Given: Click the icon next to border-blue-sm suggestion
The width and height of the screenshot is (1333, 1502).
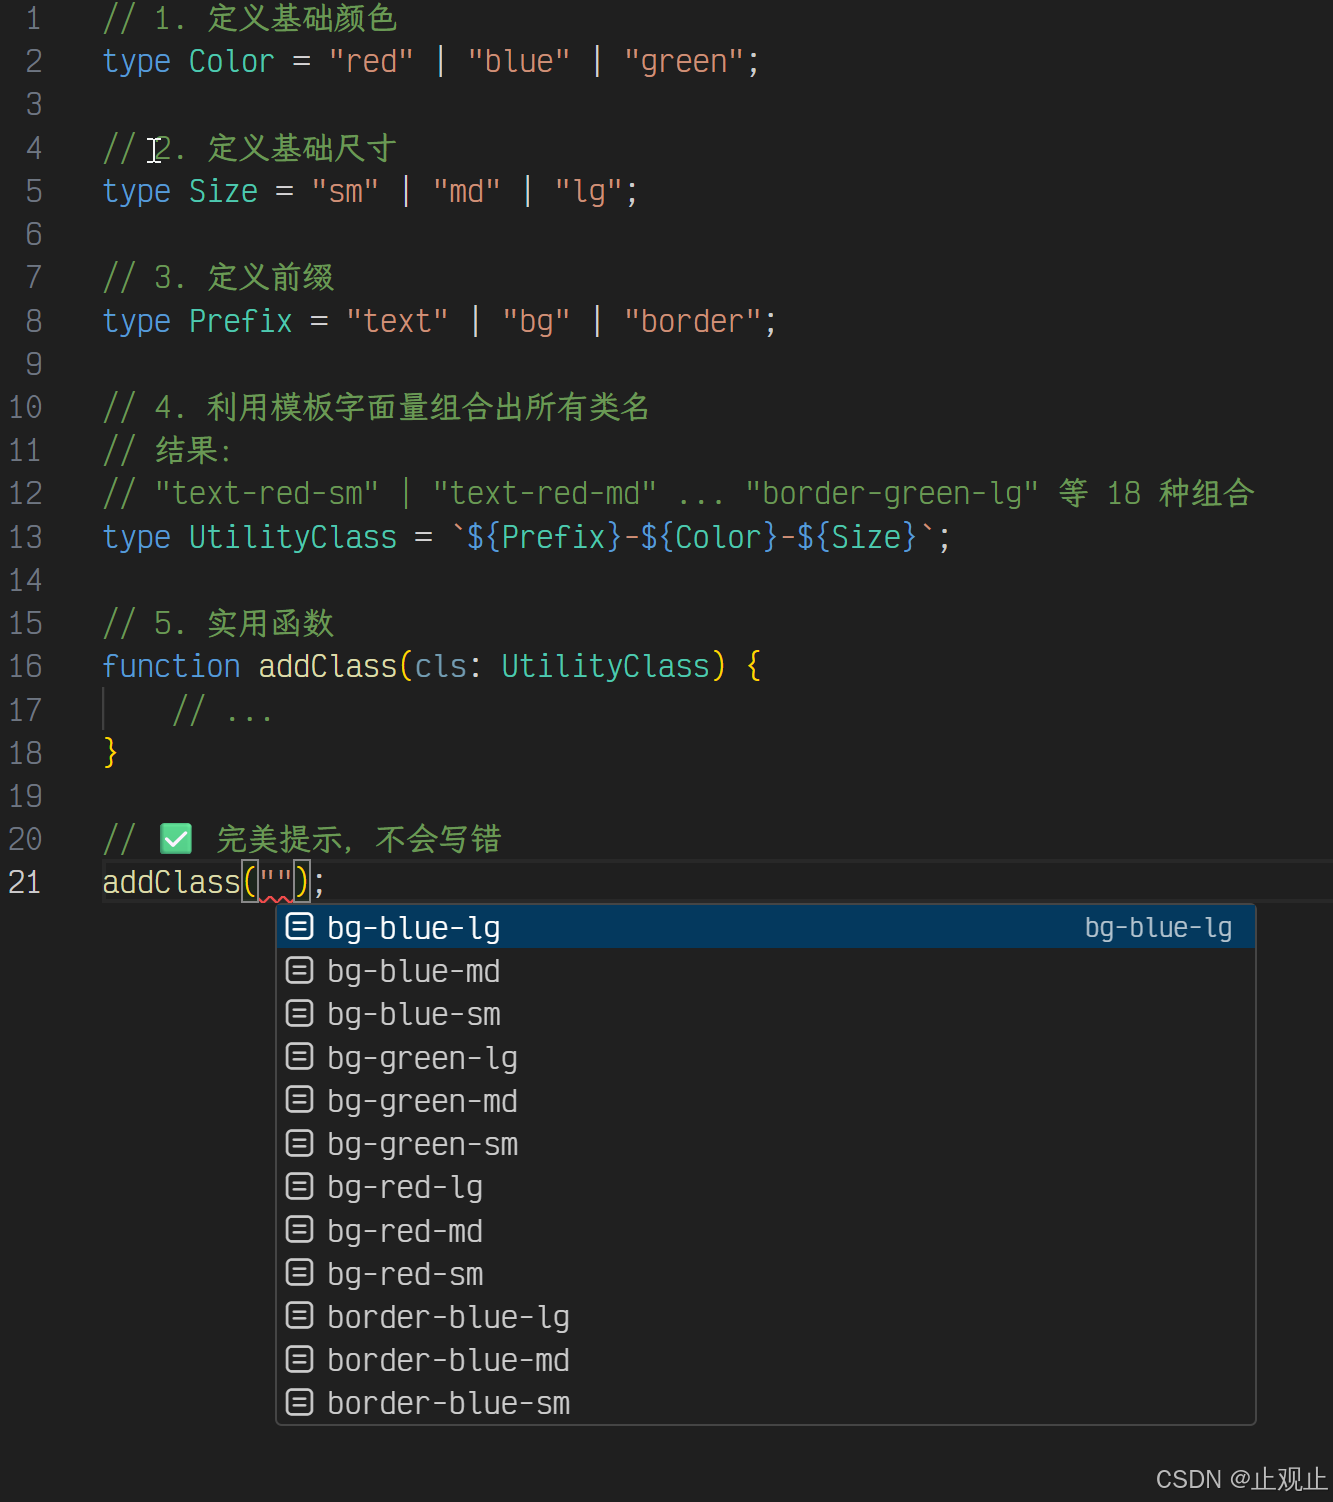Looking at the screenshot, I should (300, 1402).
